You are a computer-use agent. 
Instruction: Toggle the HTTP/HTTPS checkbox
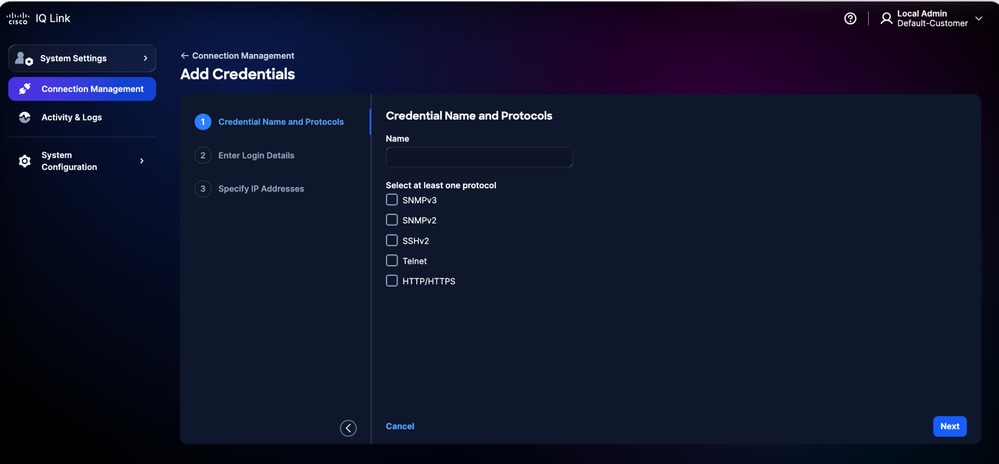point(392,281)
